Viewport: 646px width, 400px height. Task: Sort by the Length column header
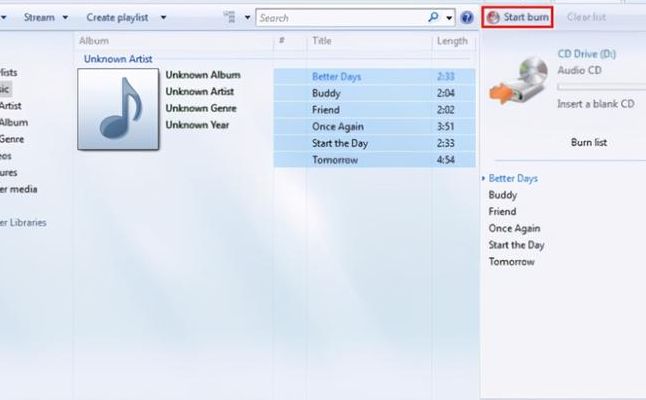point(452,41)
